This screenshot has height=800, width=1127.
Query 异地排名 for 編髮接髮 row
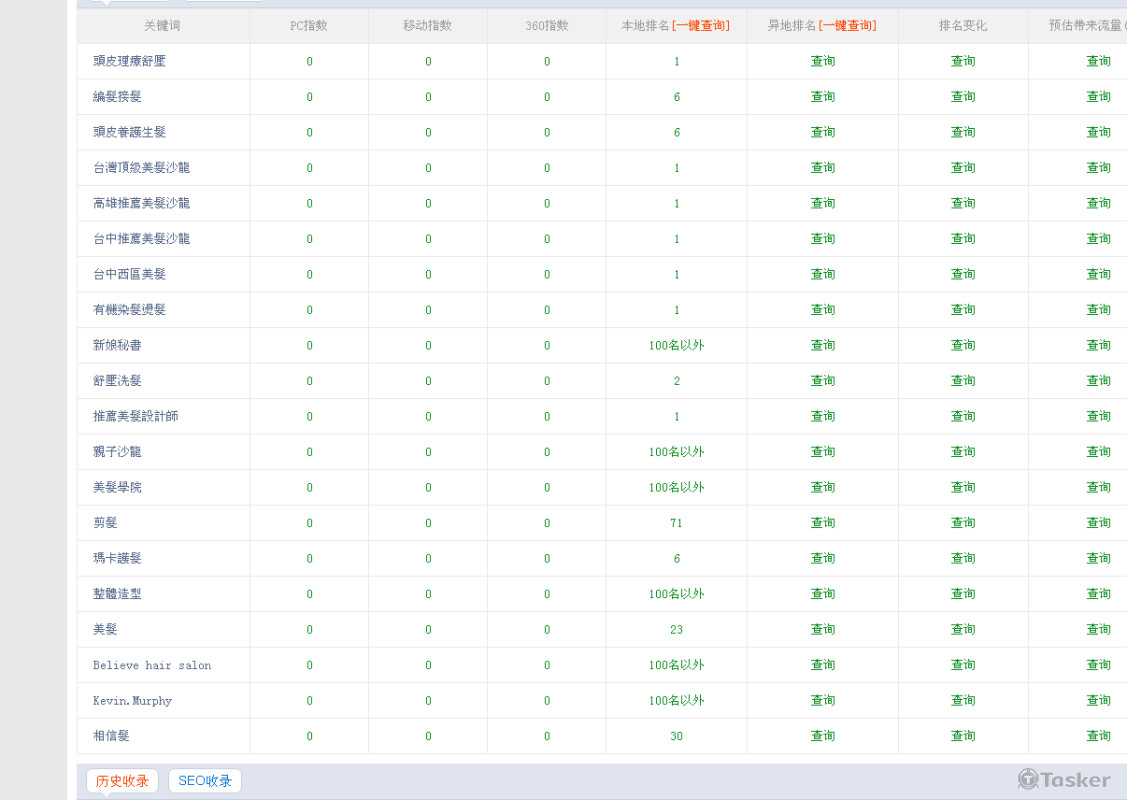click(x=822, y=97)
